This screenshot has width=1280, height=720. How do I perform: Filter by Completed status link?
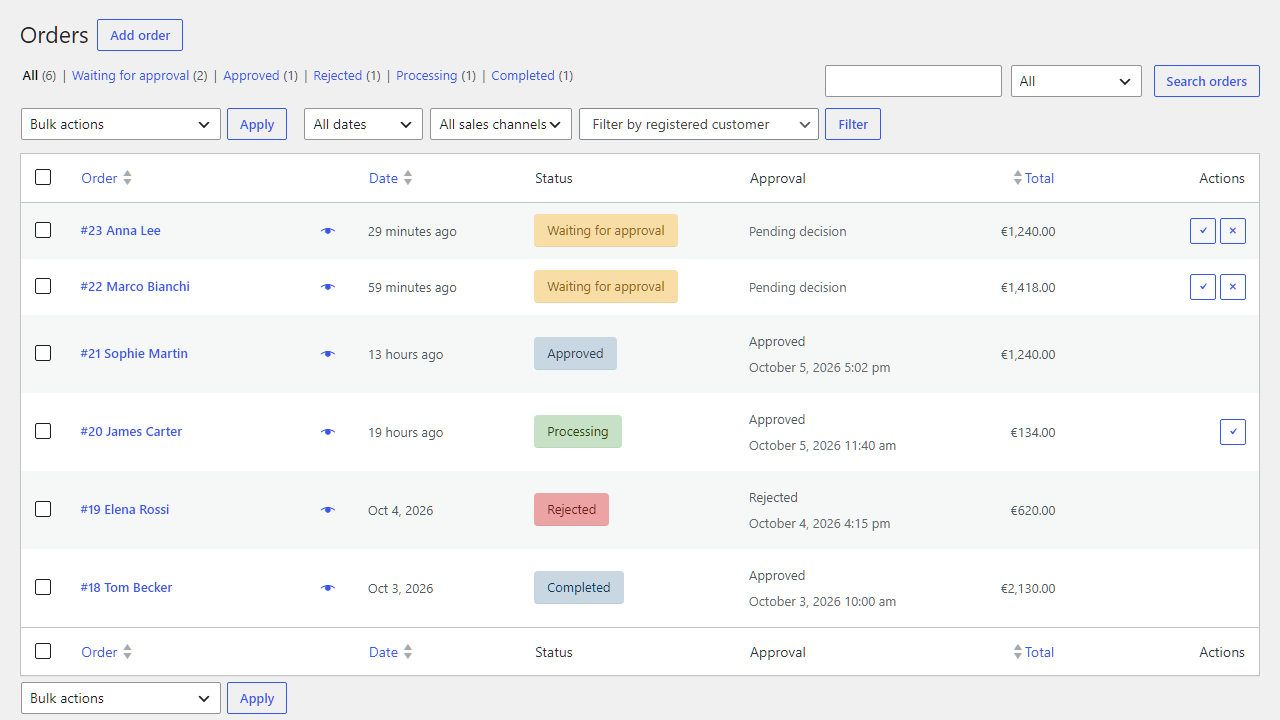532,75
